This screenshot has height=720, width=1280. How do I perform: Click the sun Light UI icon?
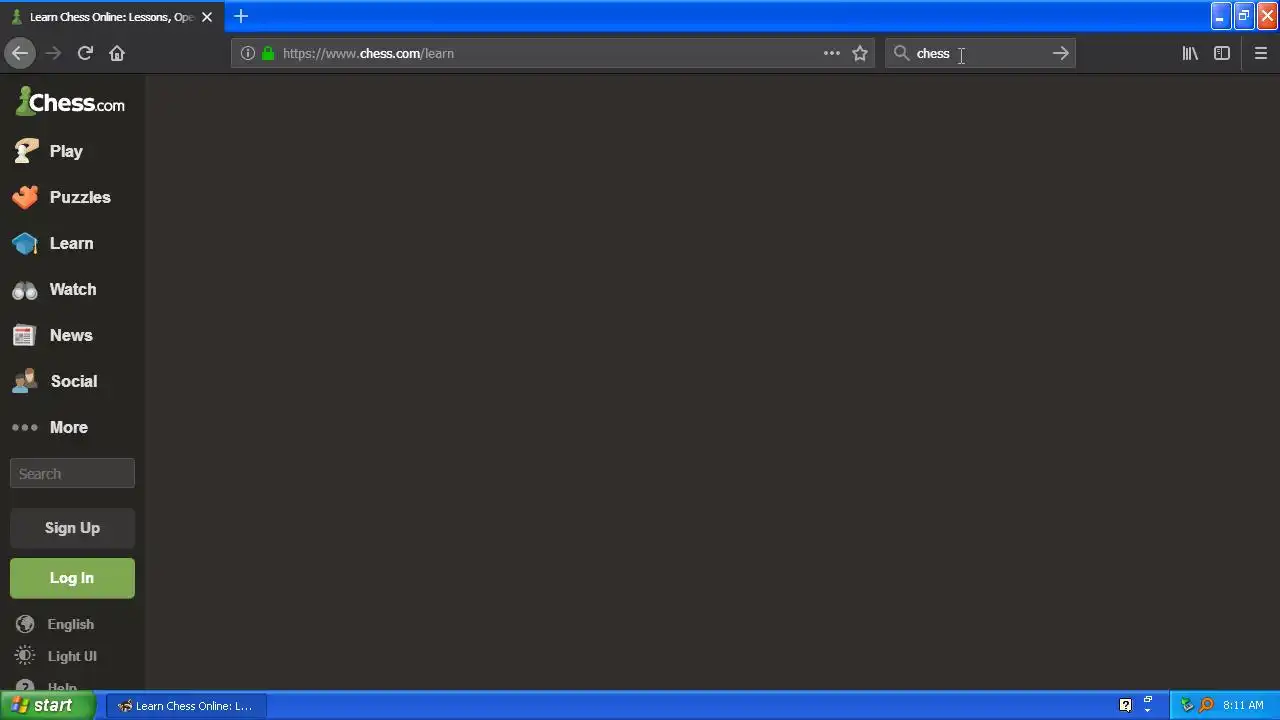pyautogui.click(x=25, y=656)
